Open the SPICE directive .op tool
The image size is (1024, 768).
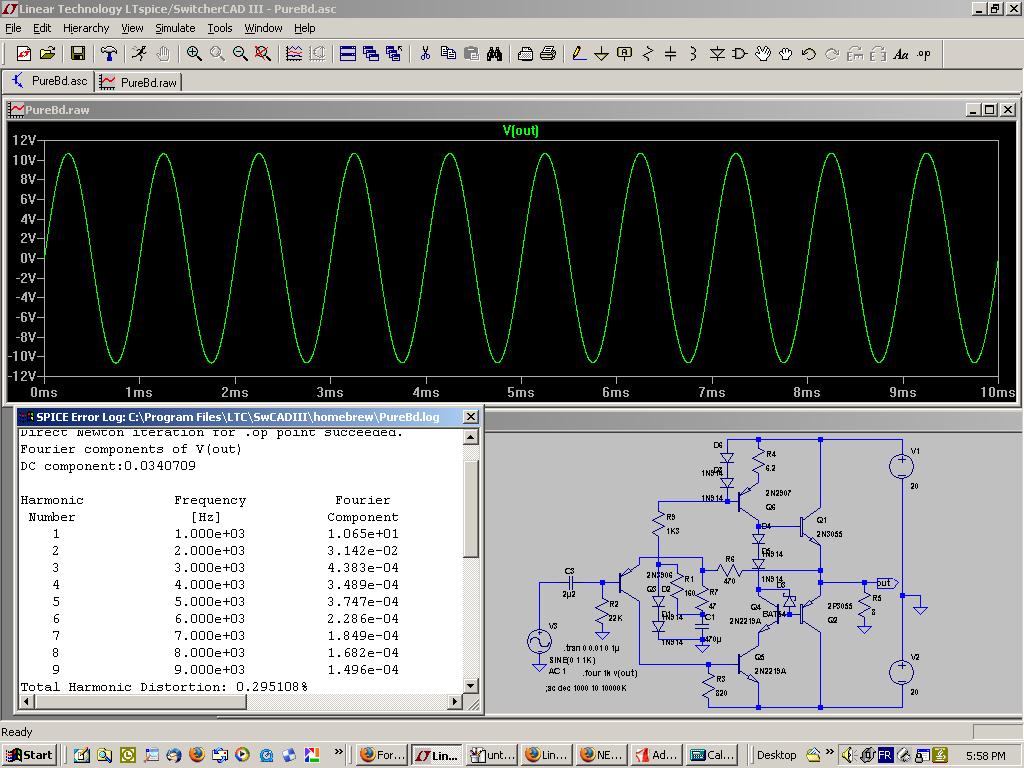tap(923, 54)
